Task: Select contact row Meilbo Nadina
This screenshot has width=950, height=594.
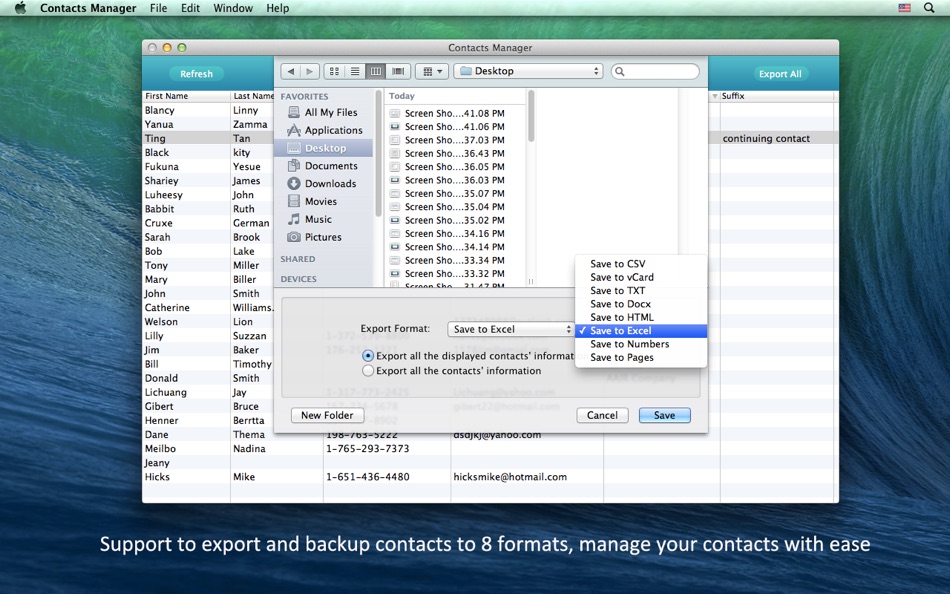Action: 491,449
